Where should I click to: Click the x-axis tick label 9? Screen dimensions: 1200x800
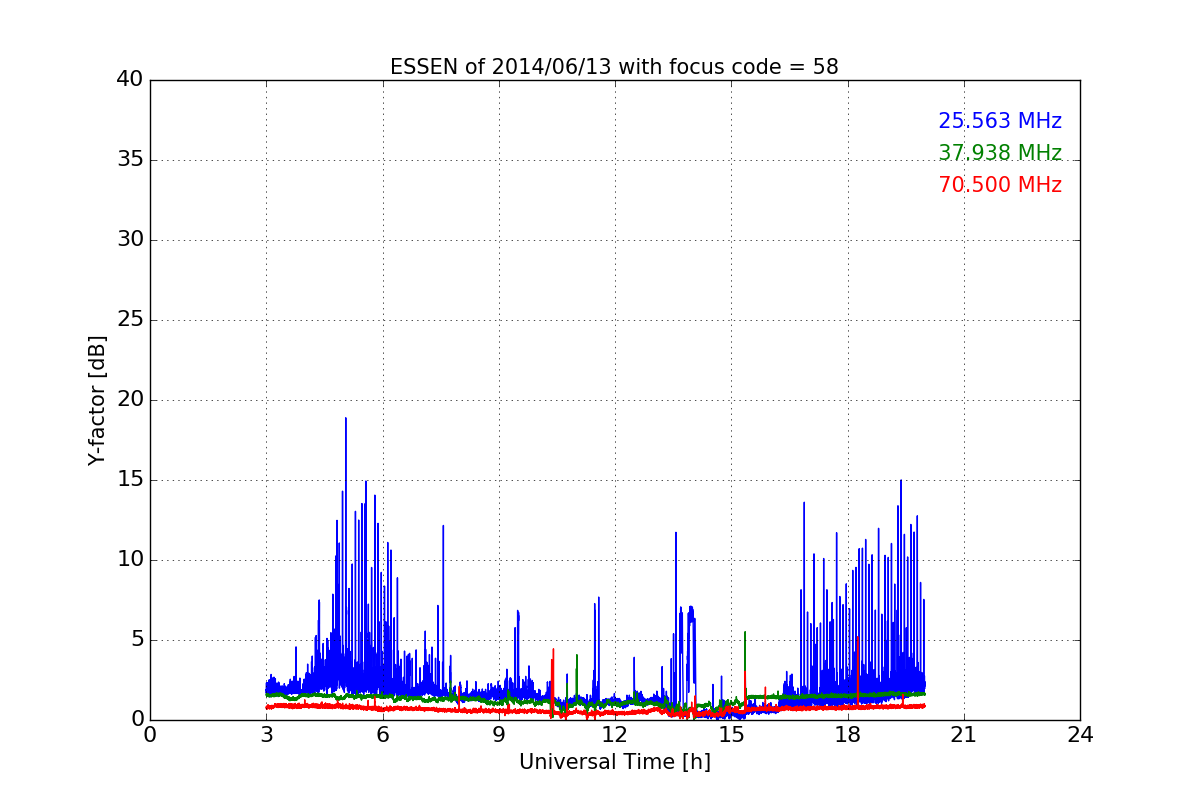pyautogui.click(x=499, y=735)
